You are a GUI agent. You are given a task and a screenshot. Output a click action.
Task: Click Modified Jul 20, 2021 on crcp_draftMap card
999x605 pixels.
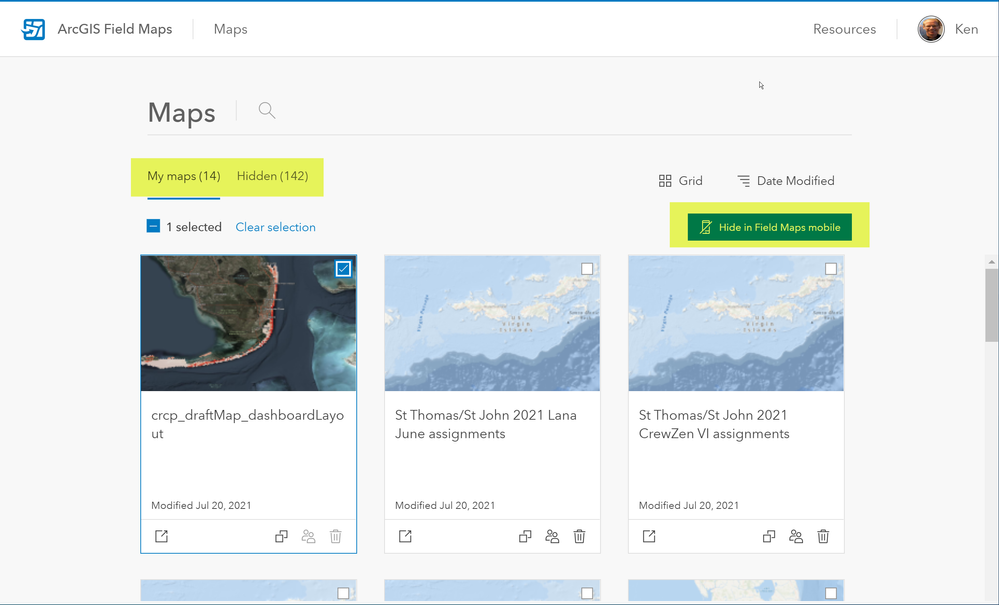point(201,506)
